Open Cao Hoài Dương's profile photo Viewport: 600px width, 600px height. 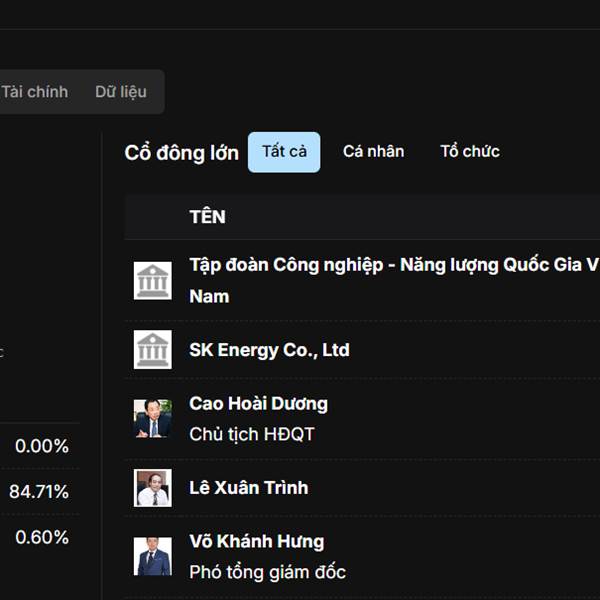[x=153, y=418]
